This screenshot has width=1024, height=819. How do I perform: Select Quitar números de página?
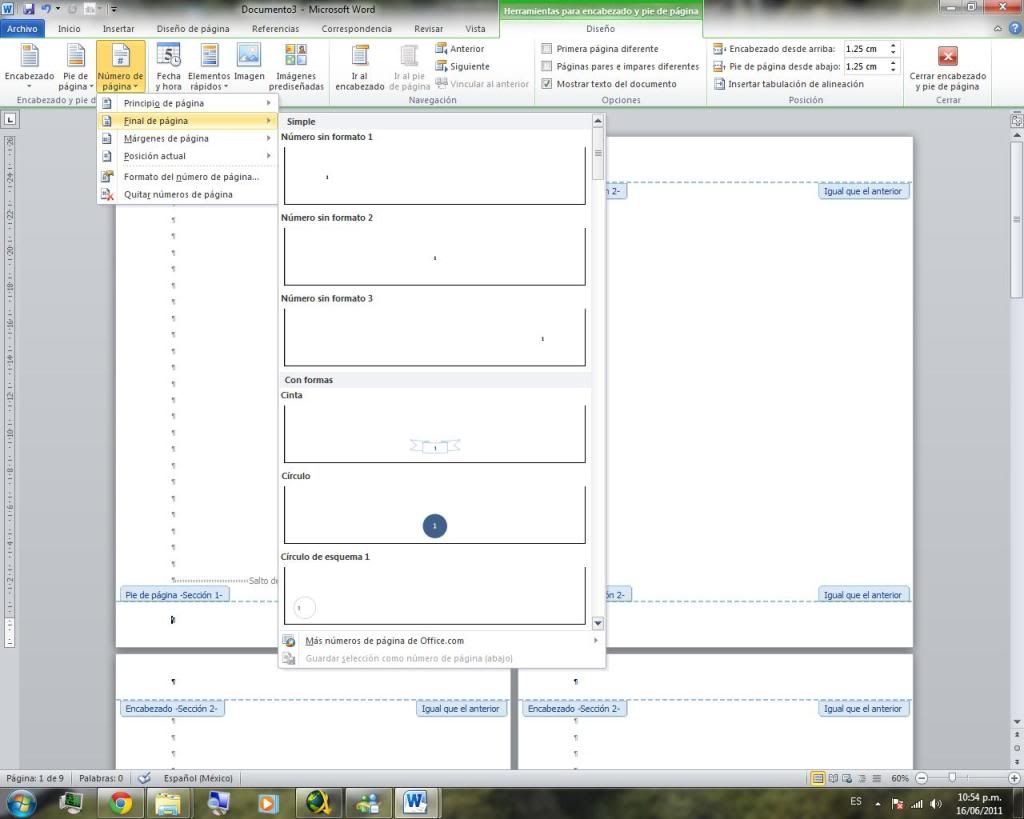coord(187,195)
